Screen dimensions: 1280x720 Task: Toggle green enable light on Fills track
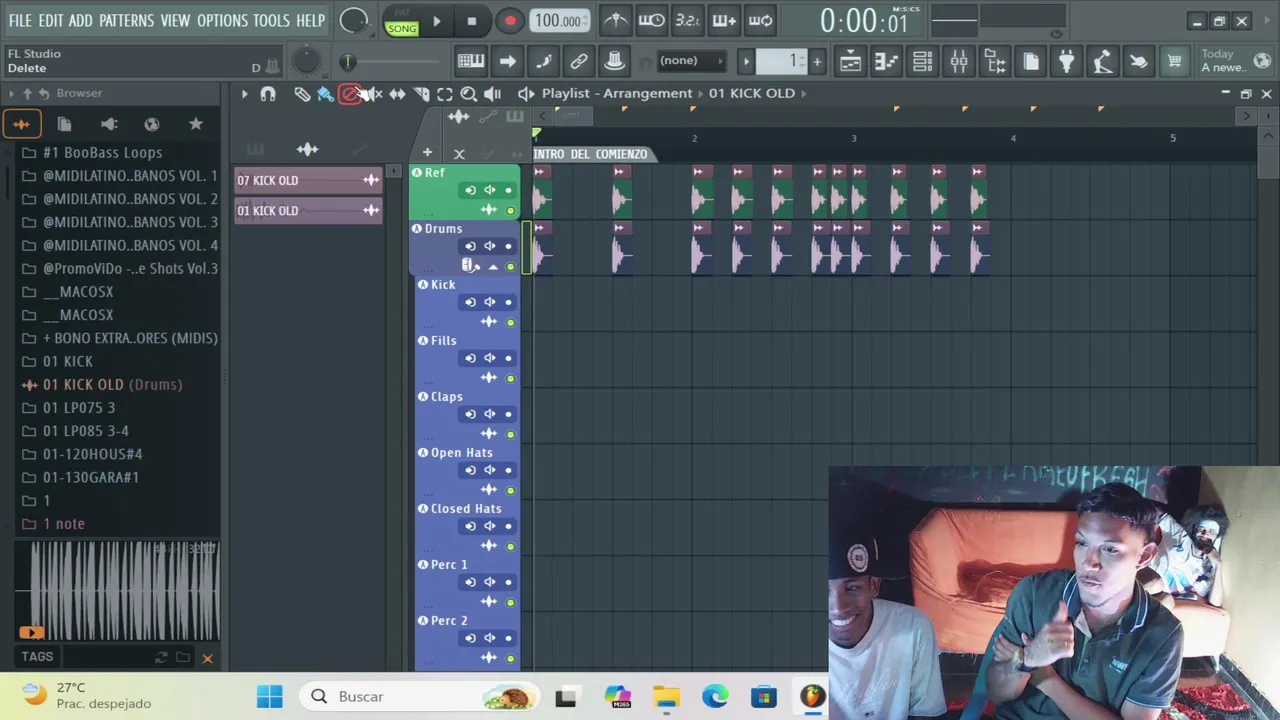510,378
